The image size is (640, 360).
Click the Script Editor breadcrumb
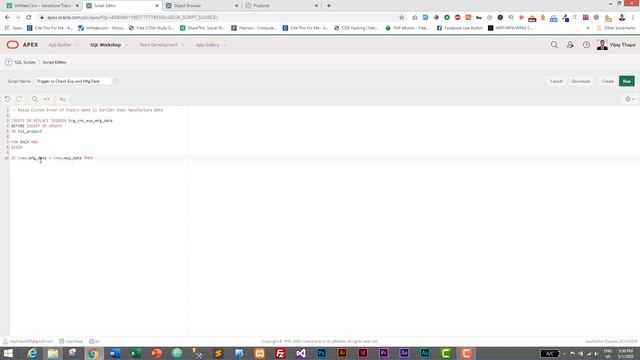coord(54,62)
